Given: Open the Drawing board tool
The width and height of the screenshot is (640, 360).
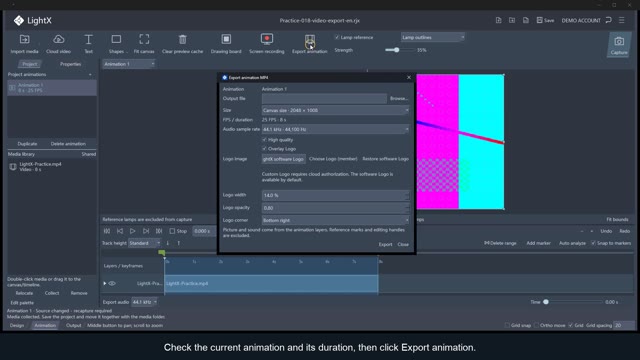Looking at the screenshot, I should [x=226, y=39].
